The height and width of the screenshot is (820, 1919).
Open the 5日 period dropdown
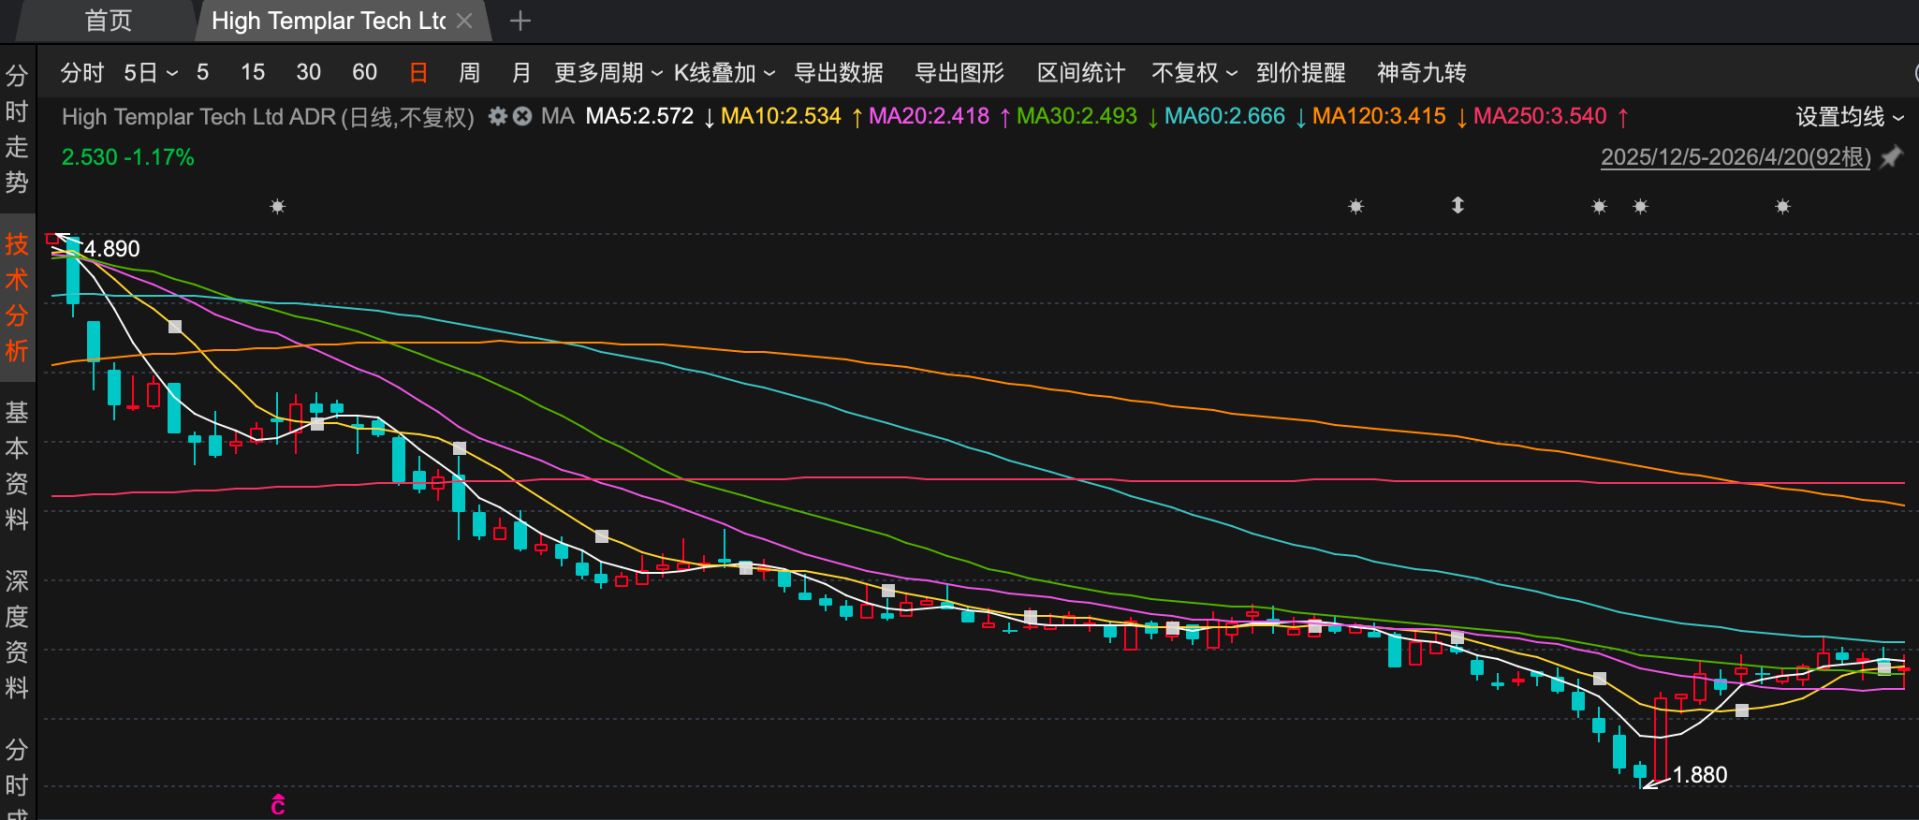150,73
